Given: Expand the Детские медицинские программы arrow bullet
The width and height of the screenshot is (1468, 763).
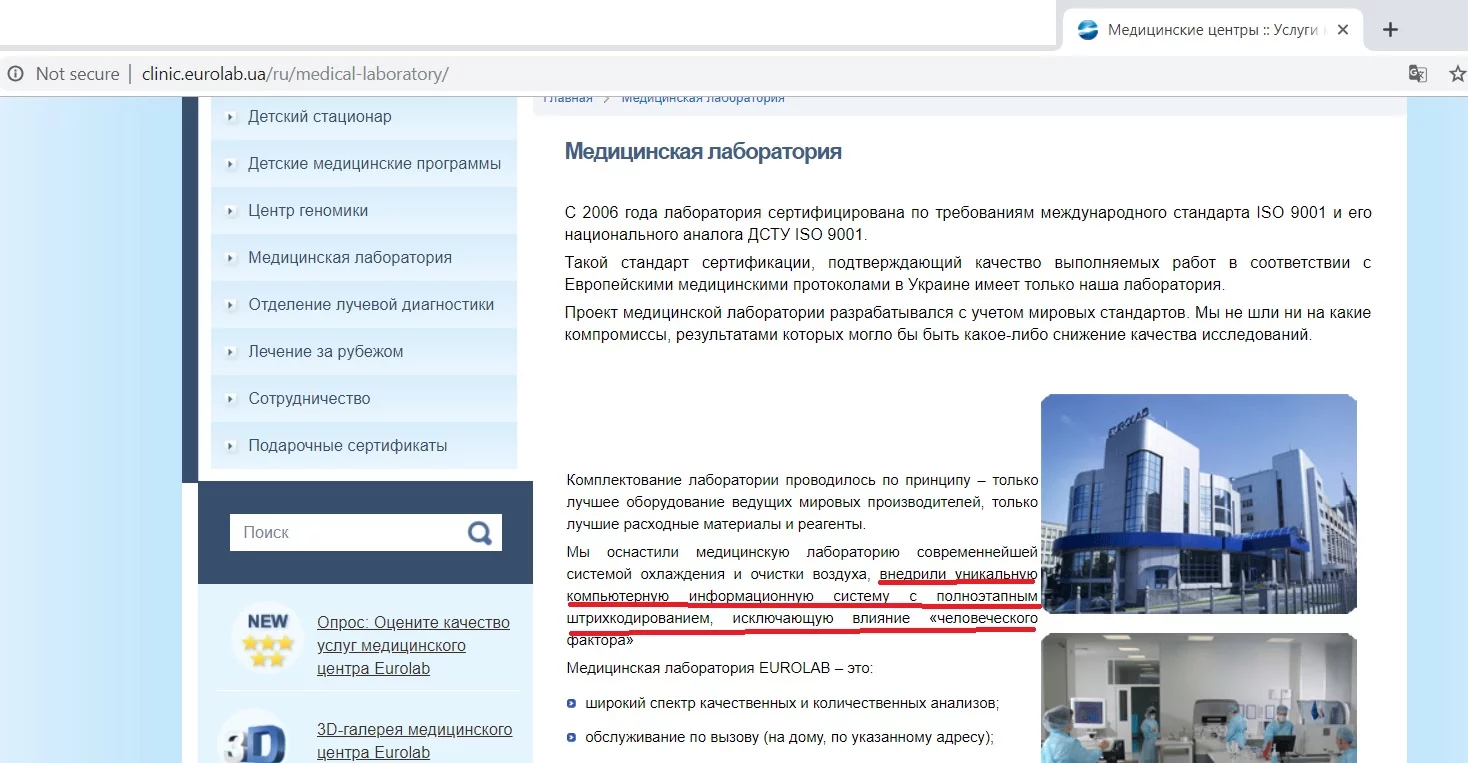Looking at the screenshot, I should pos(231,164).
